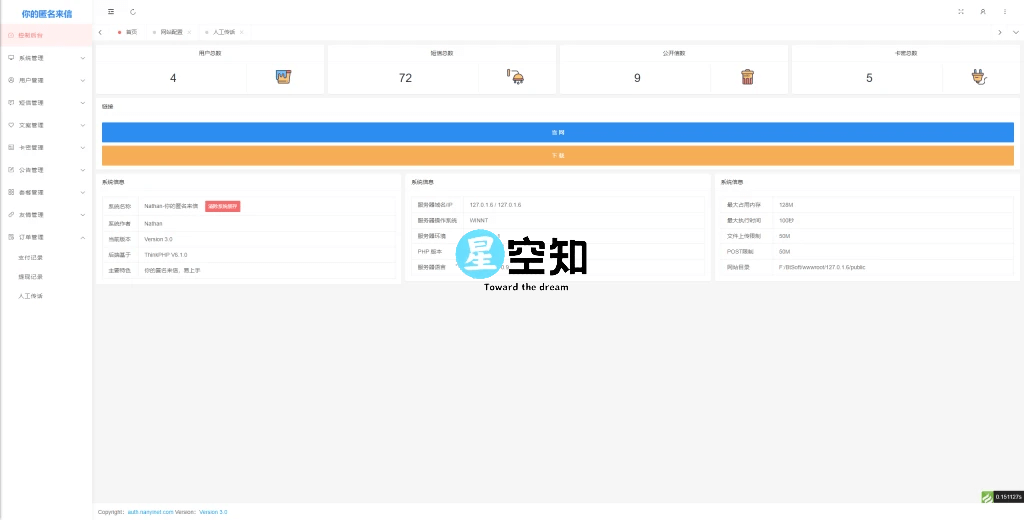Expand the 文案管理 sidebar menu chevron

(83, 125)
